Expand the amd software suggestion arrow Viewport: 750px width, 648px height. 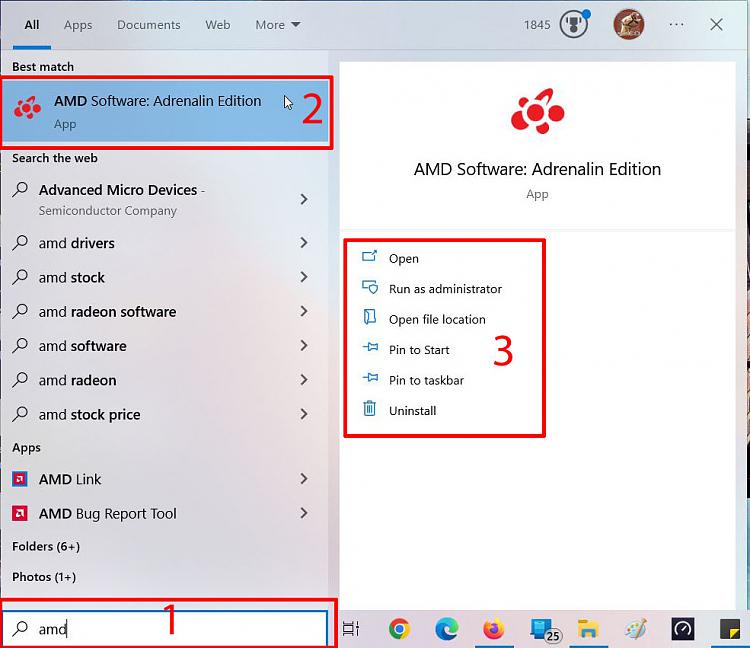pos(304,346)
